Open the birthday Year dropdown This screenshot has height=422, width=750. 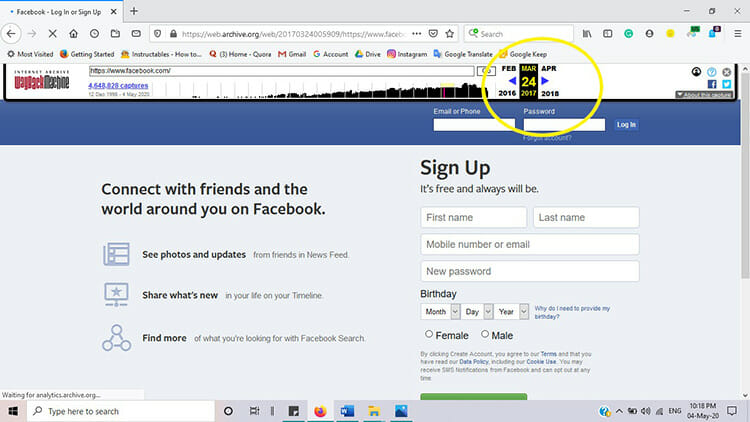[x=511, y=311]
